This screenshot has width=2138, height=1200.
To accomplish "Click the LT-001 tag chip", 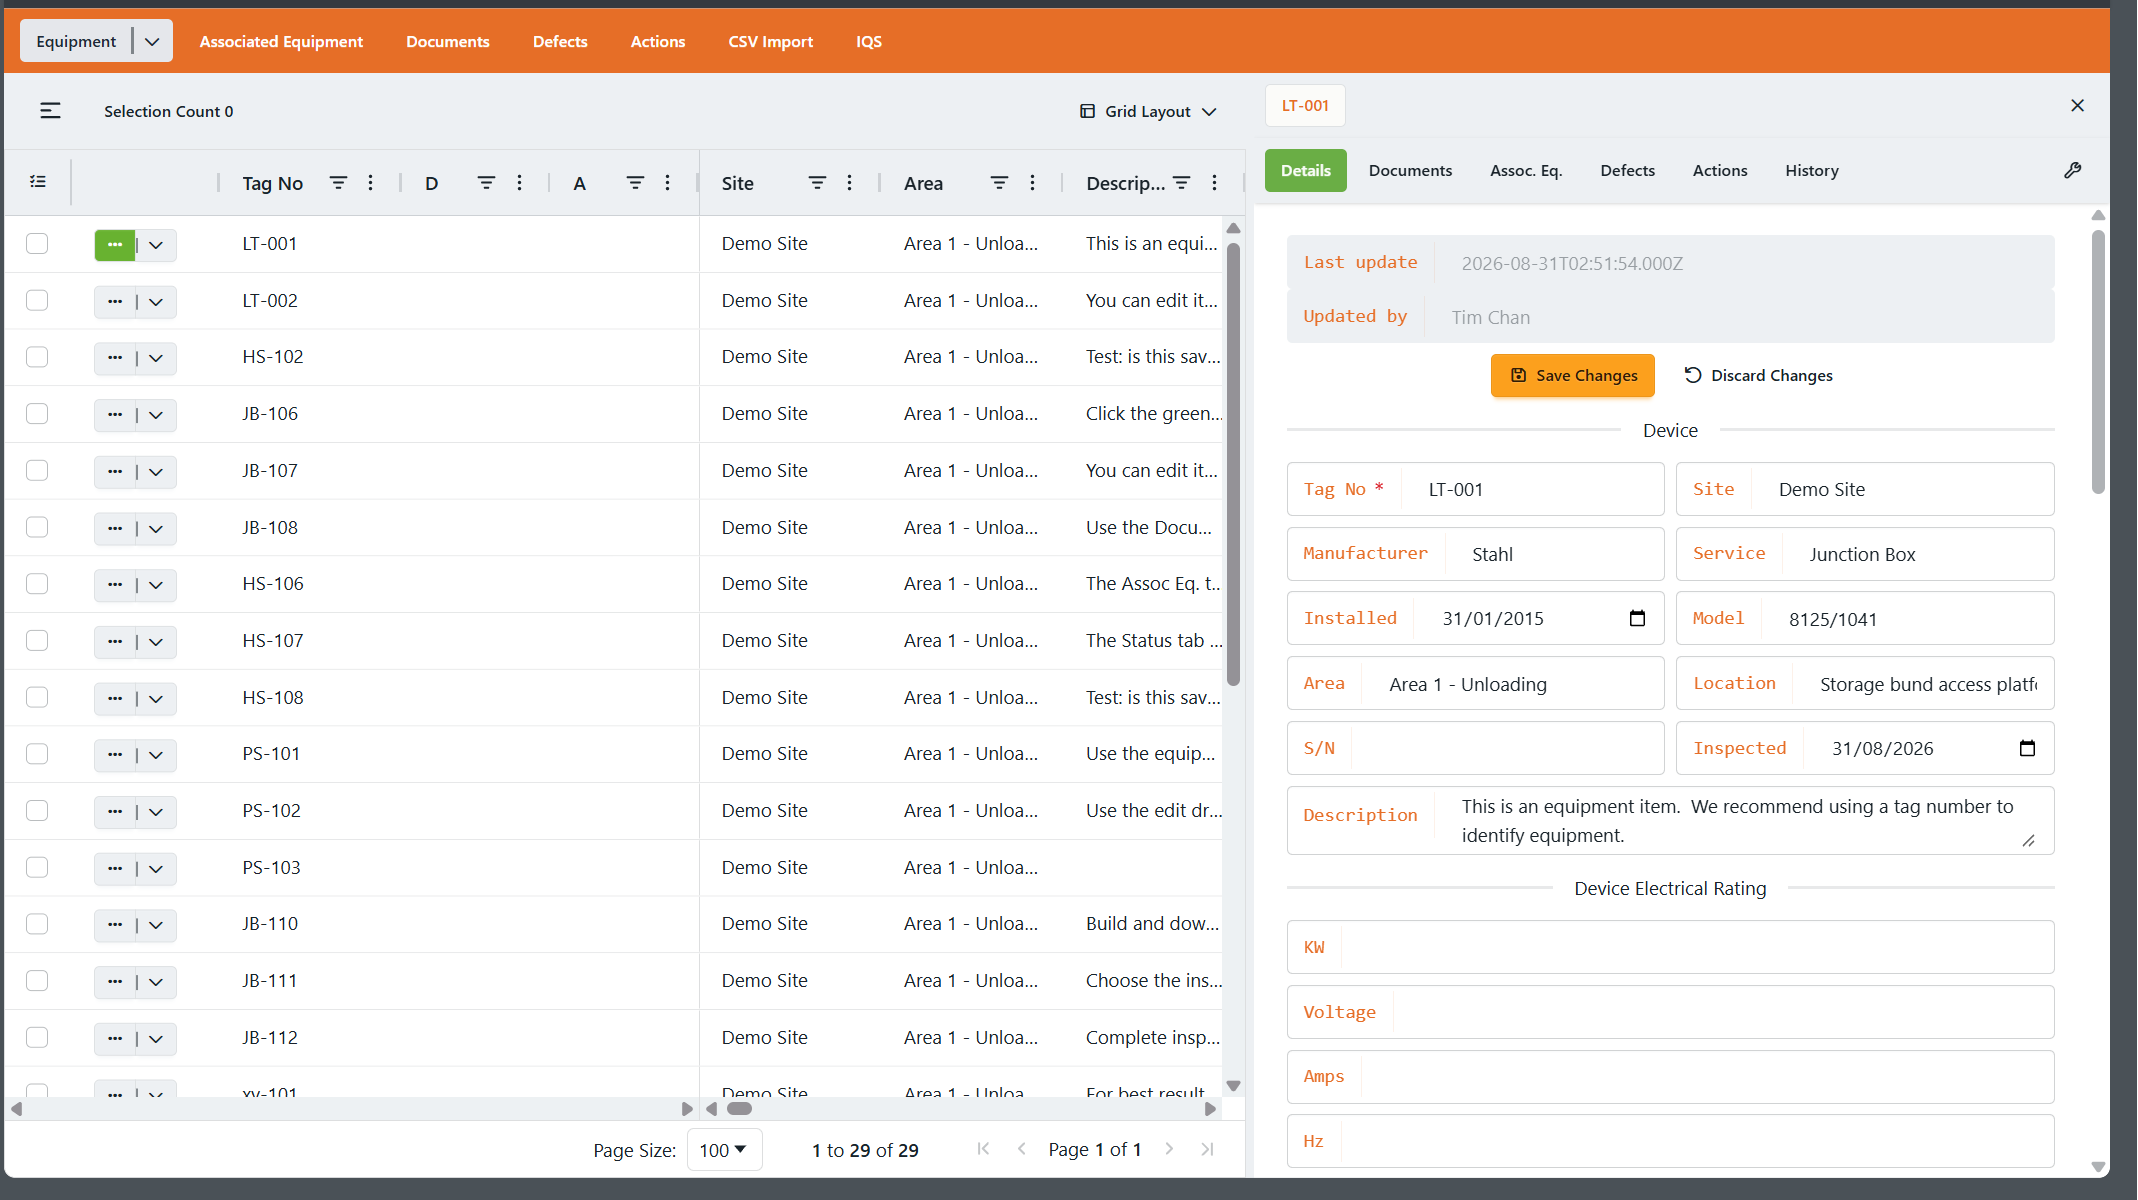I will pos(1305,105).
